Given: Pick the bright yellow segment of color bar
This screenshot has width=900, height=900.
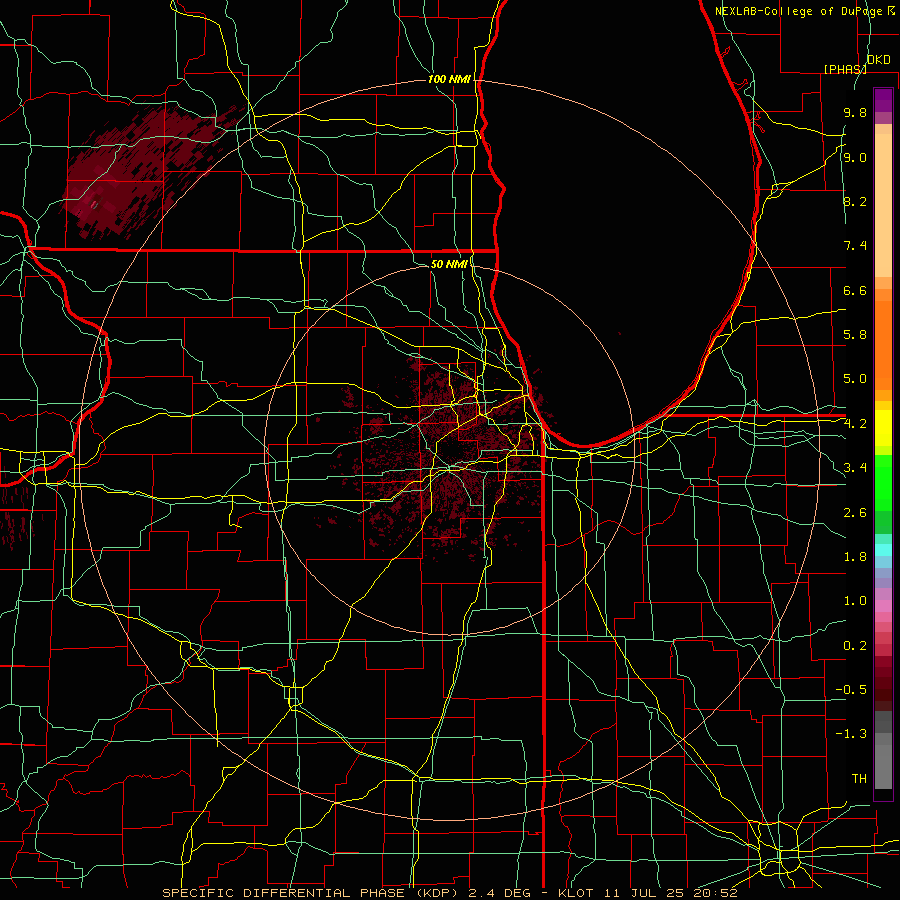Looking at the screenshot, I should click(x=883, y=428).
